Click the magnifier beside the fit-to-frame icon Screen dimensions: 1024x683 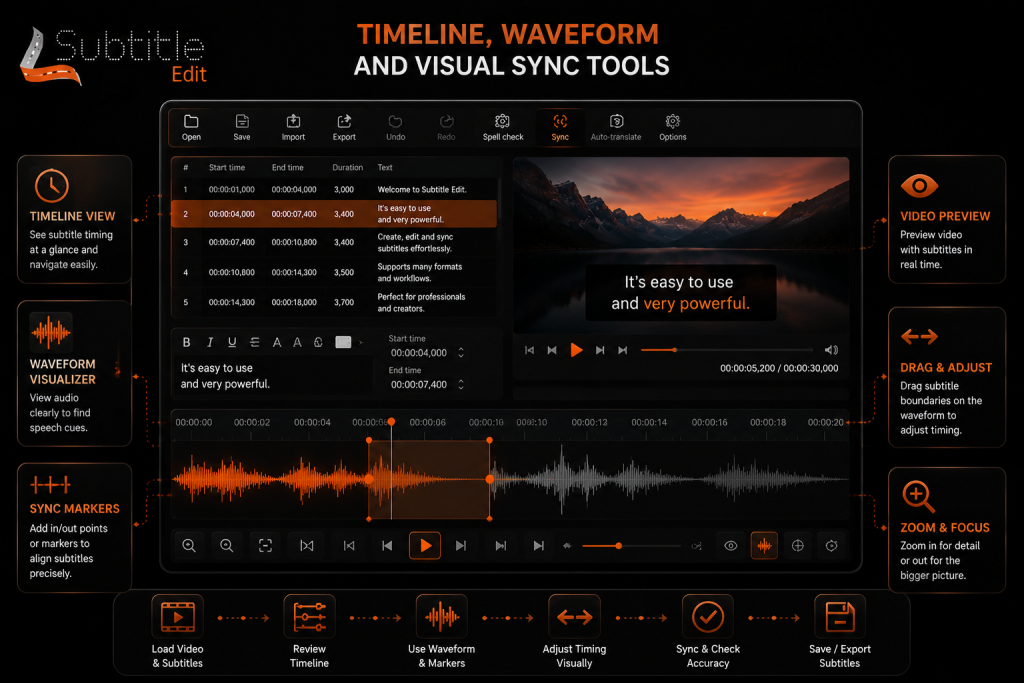tap(227, 546)
